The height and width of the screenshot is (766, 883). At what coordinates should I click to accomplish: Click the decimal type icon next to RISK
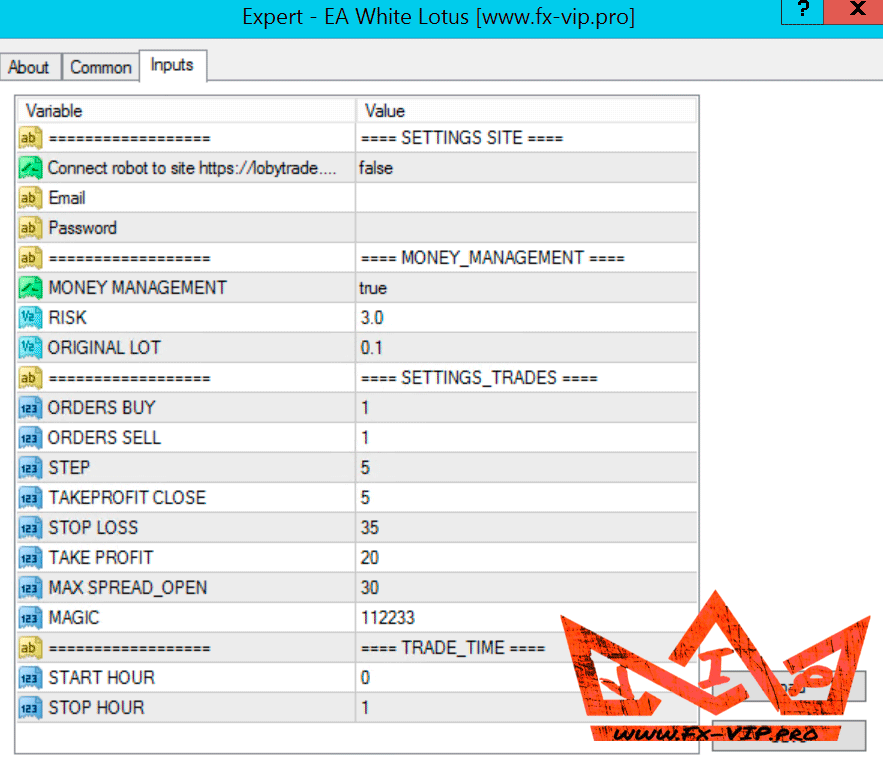point(31,318)
